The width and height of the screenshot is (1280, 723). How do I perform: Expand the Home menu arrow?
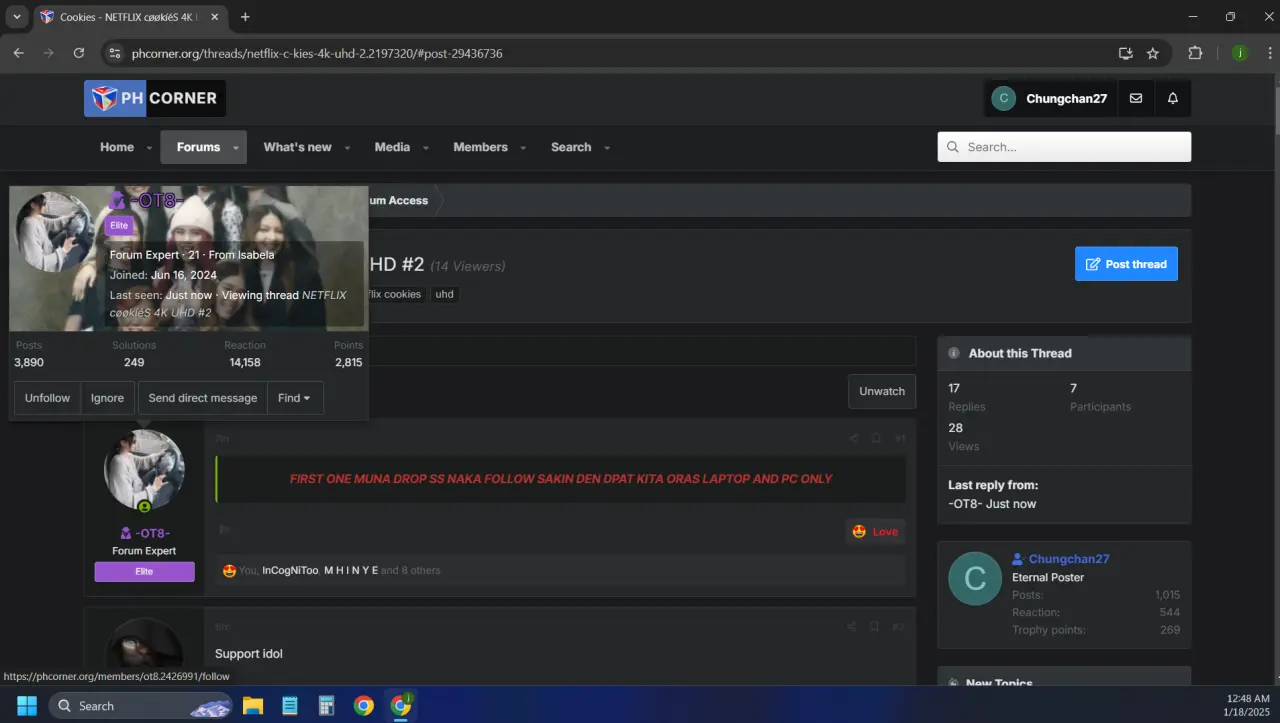point(149,148)
